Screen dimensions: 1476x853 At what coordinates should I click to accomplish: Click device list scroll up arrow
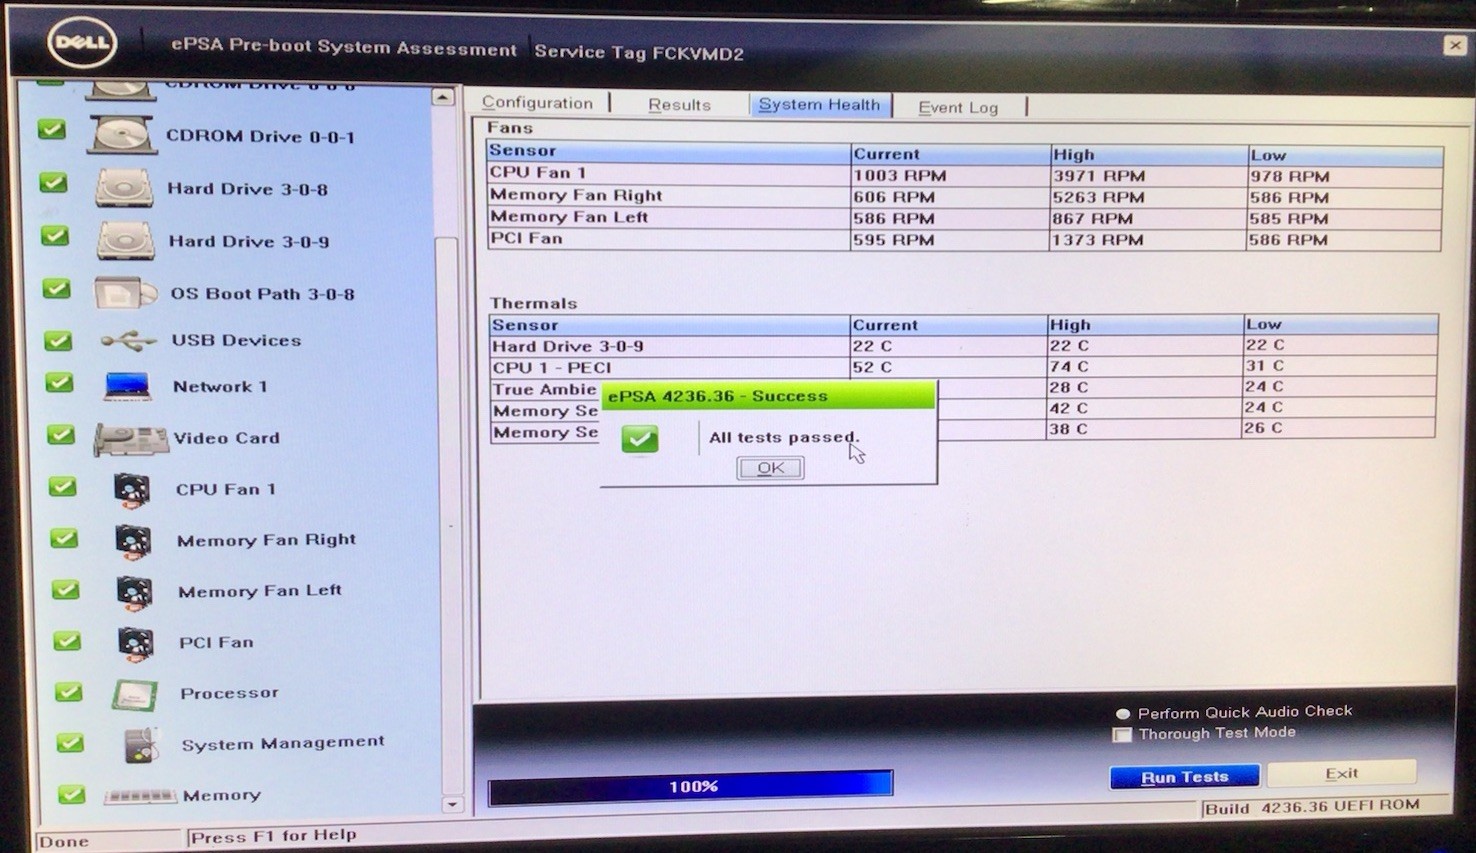(443, 97)
